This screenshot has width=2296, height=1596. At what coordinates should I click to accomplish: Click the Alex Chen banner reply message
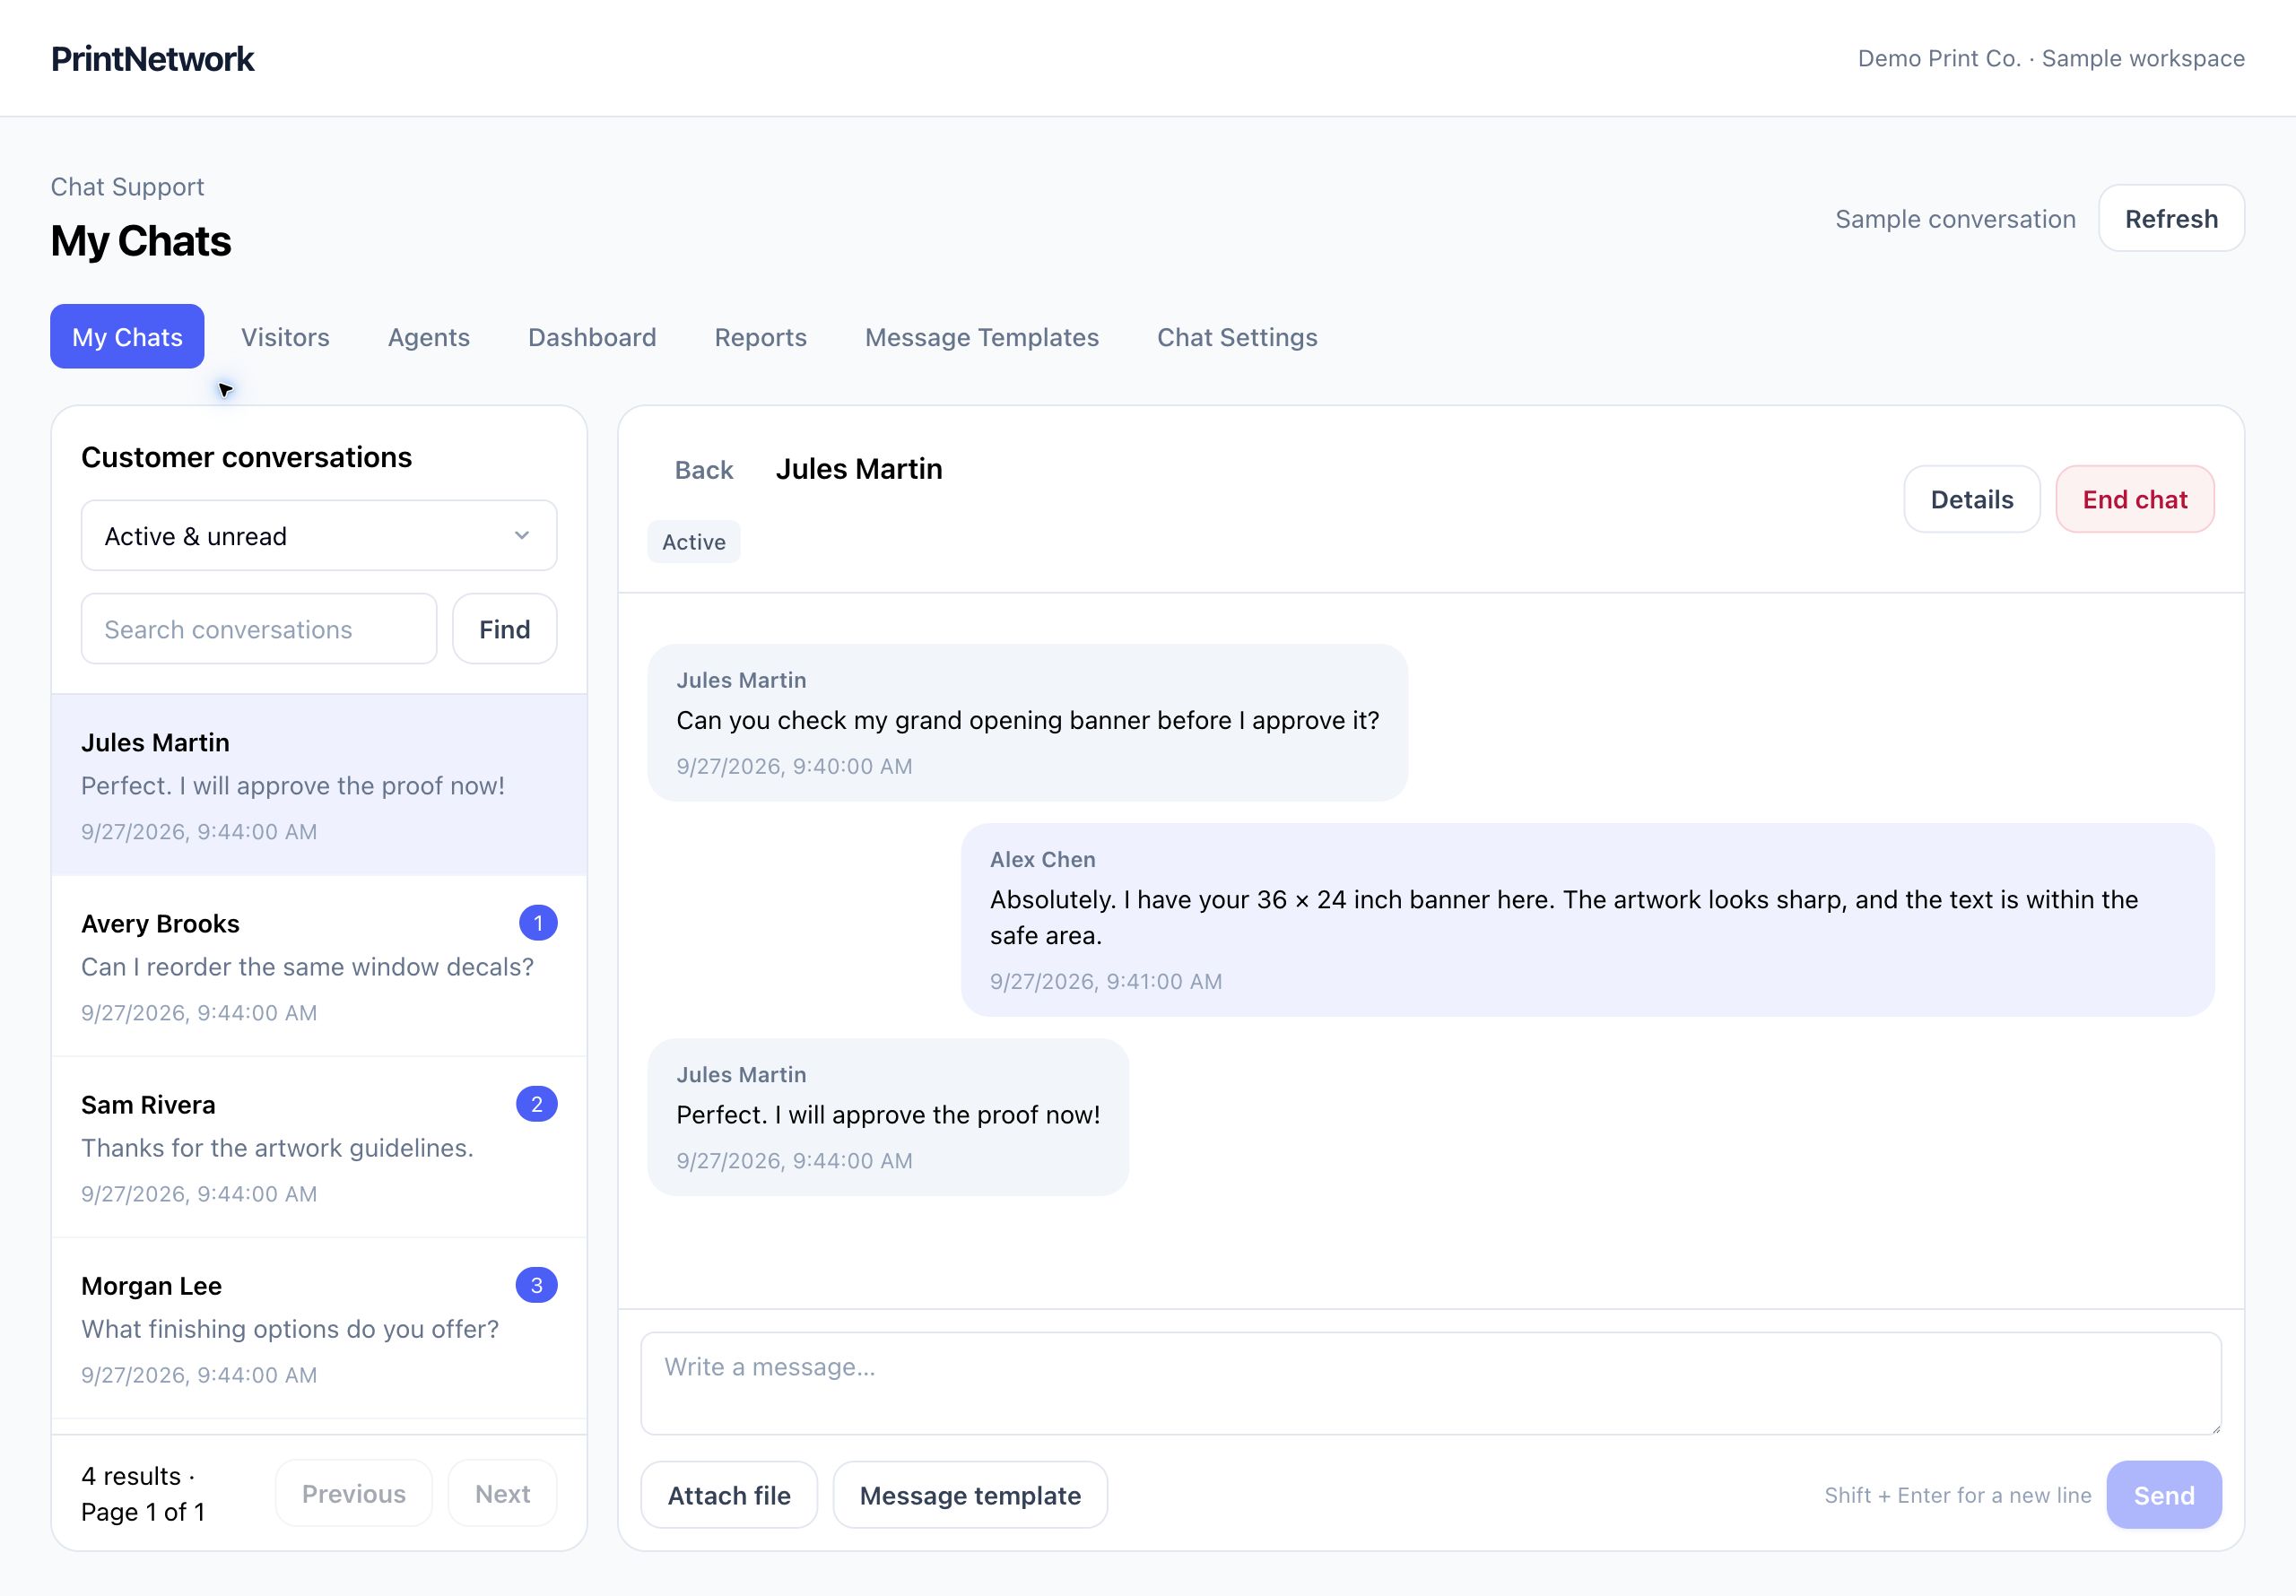coord(1588,920)
